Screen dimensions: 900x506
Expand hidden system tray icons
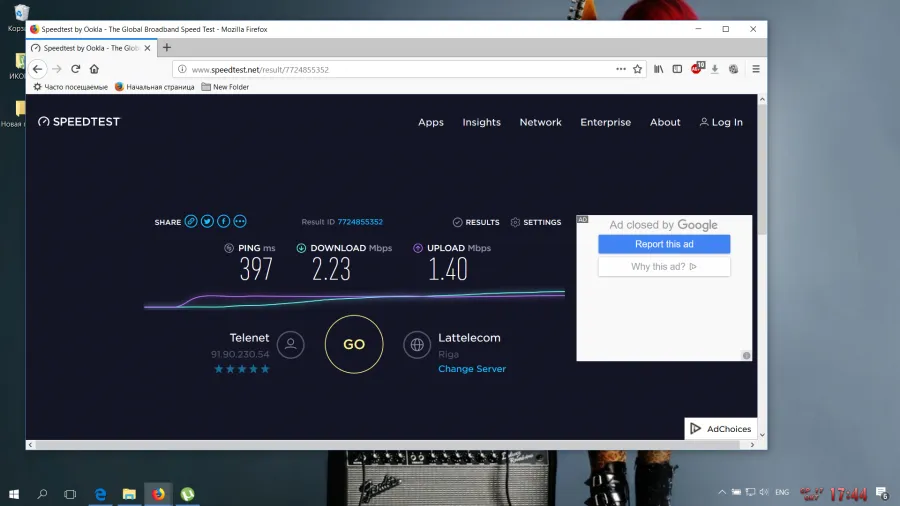tap(722, 492)
